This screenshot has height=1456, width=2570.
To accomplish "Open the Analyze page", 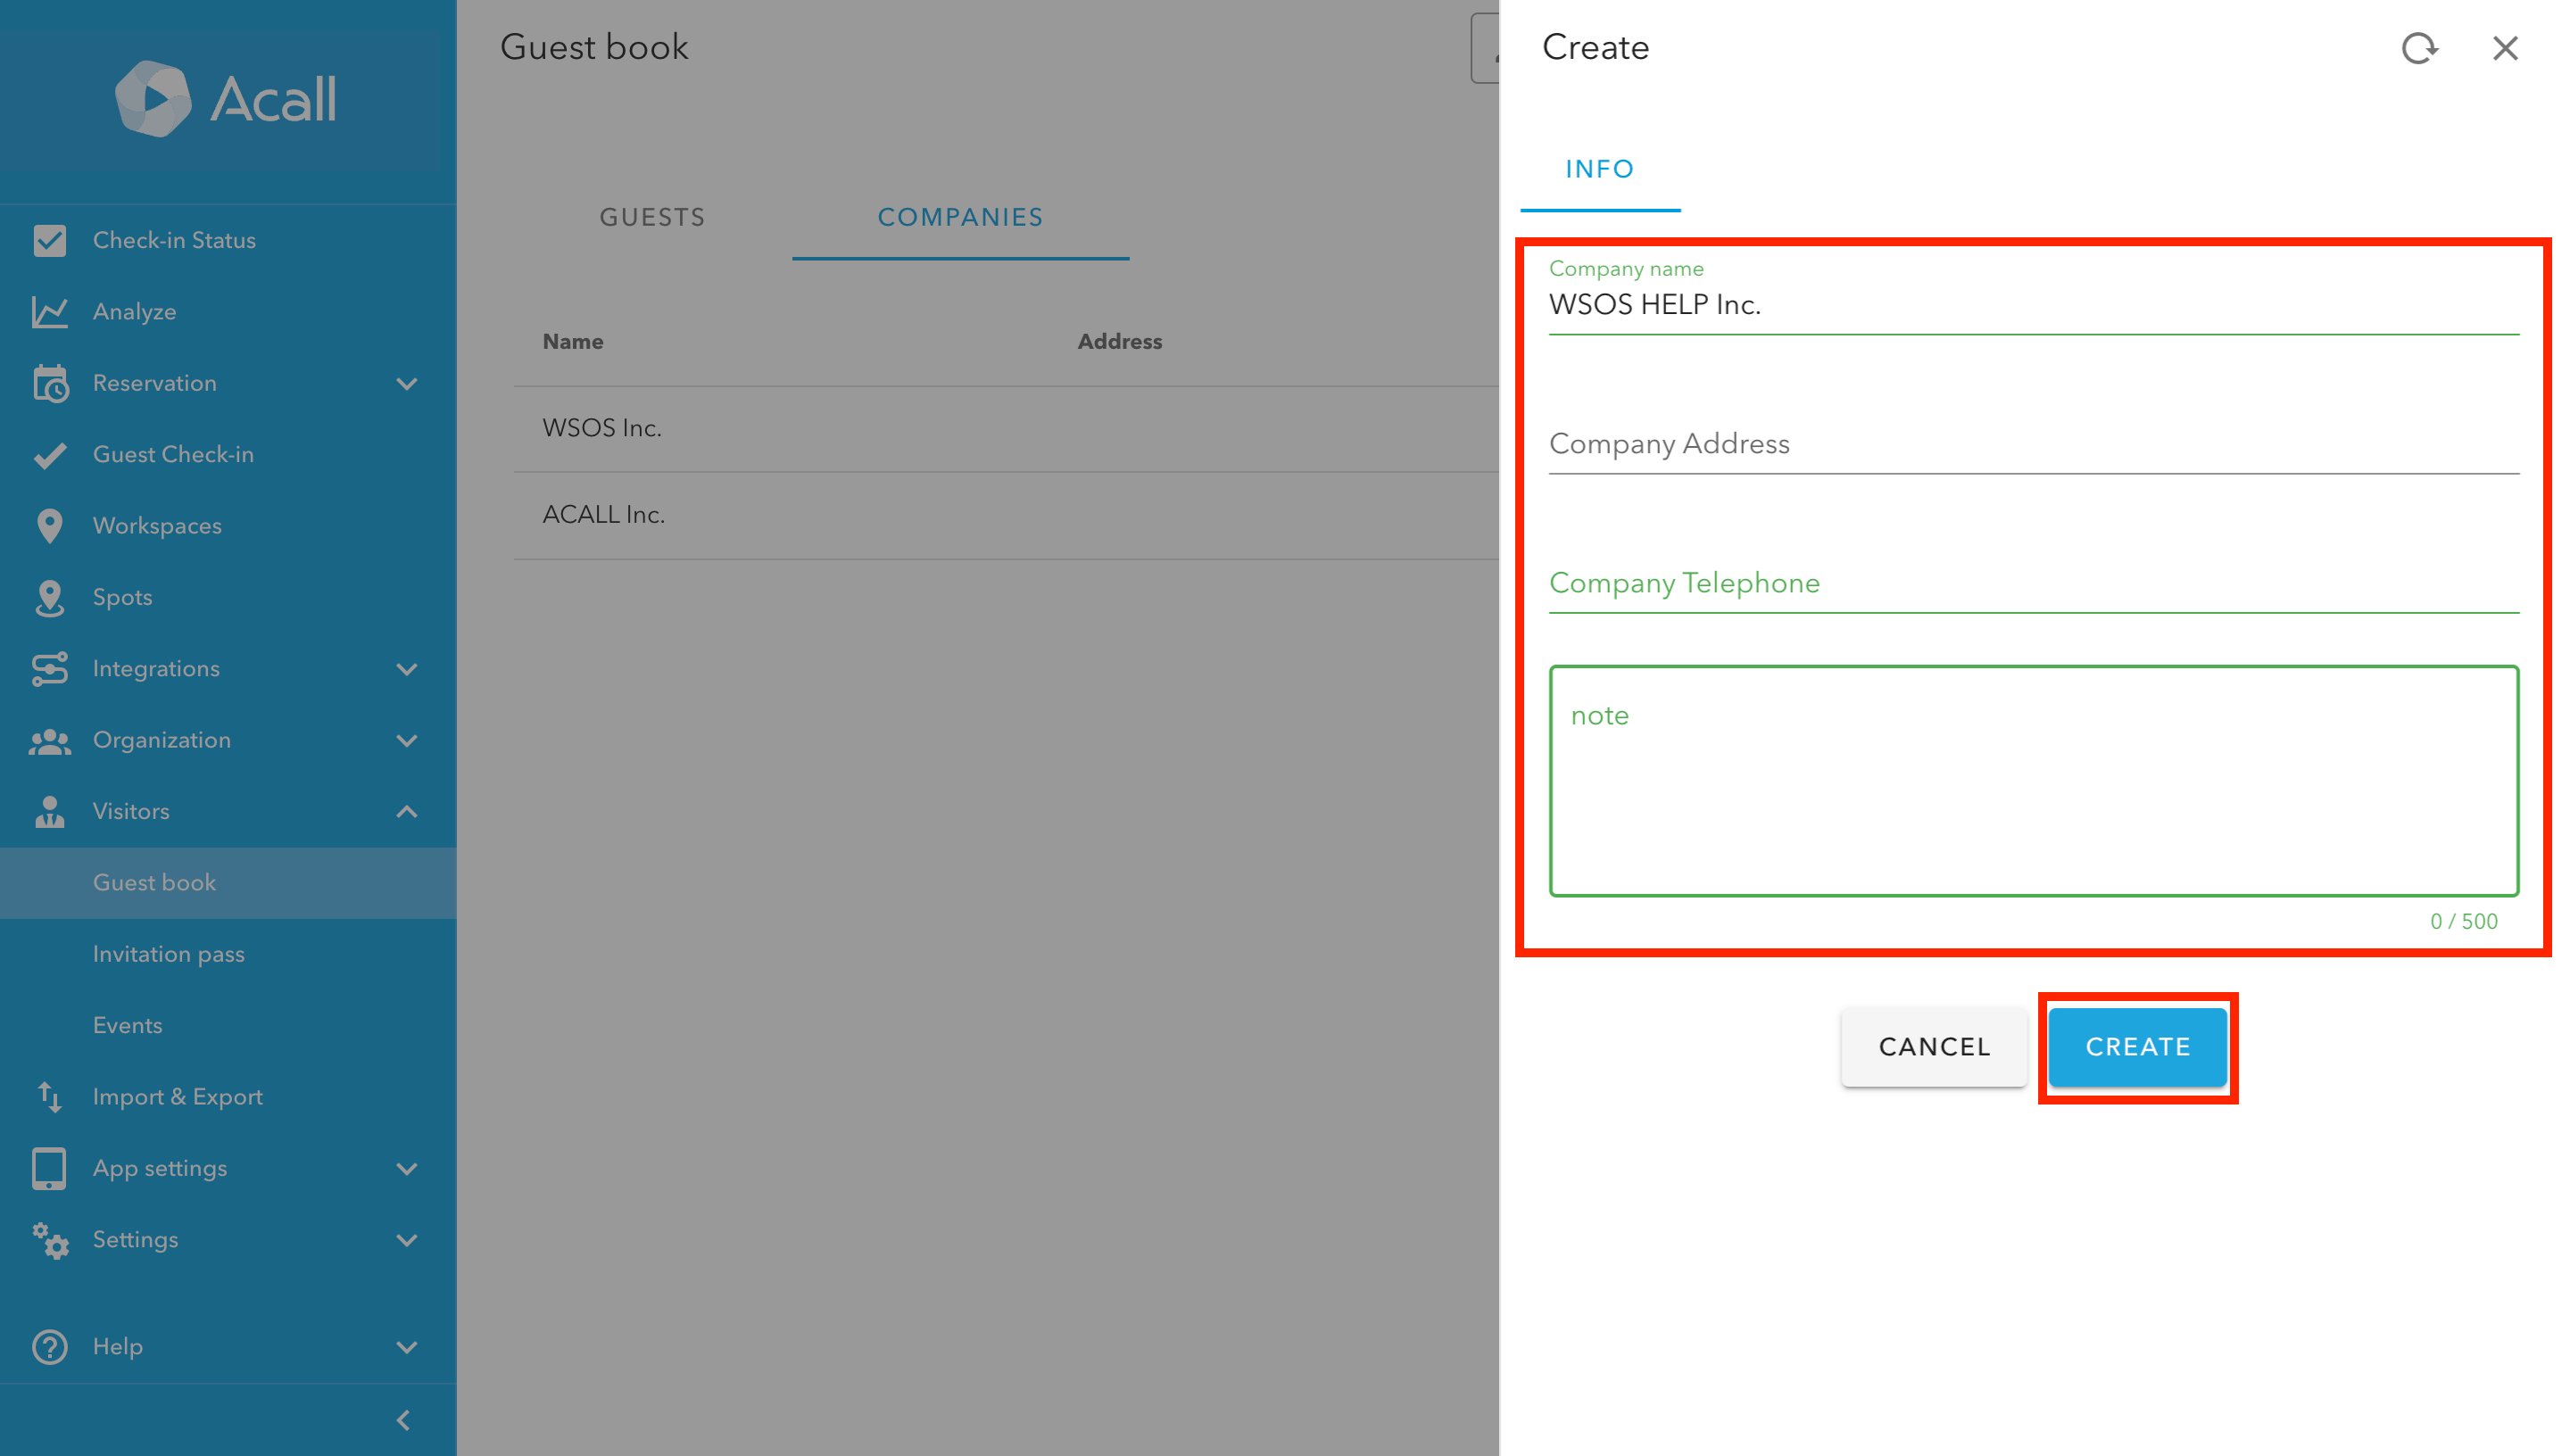I will coord(228,312).
